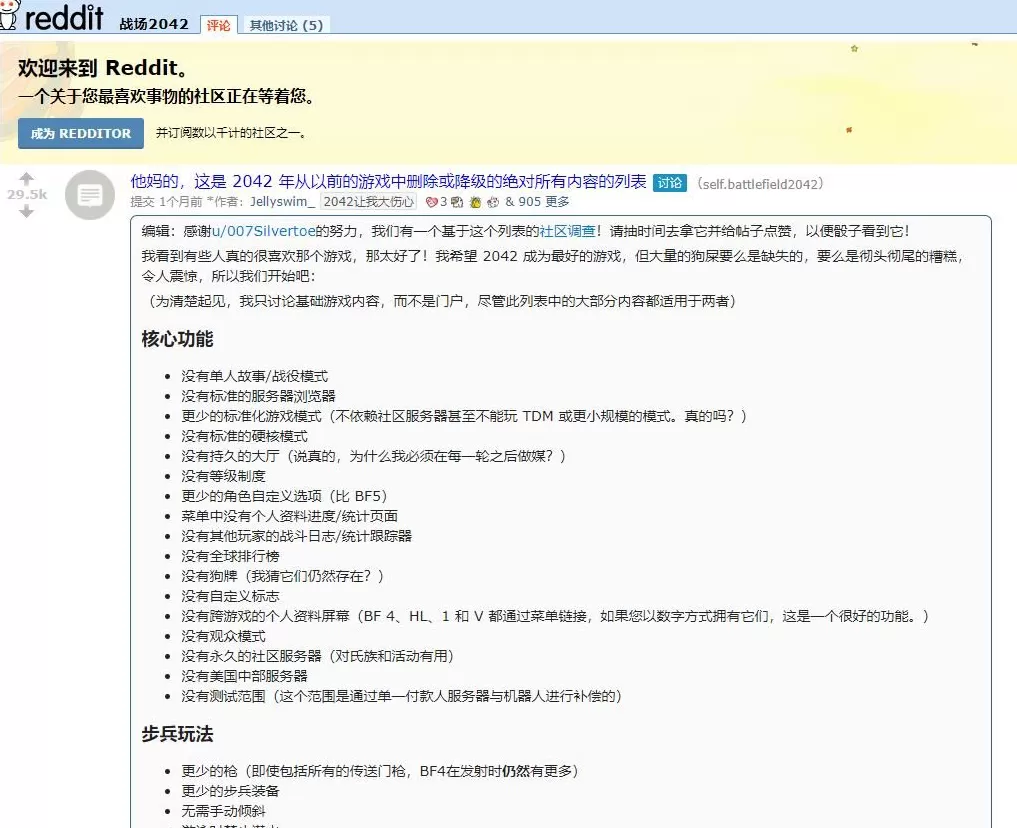This screenshot has height=828, width=1017.
Task: Click the first award icon with count 3
Action: 432,202
